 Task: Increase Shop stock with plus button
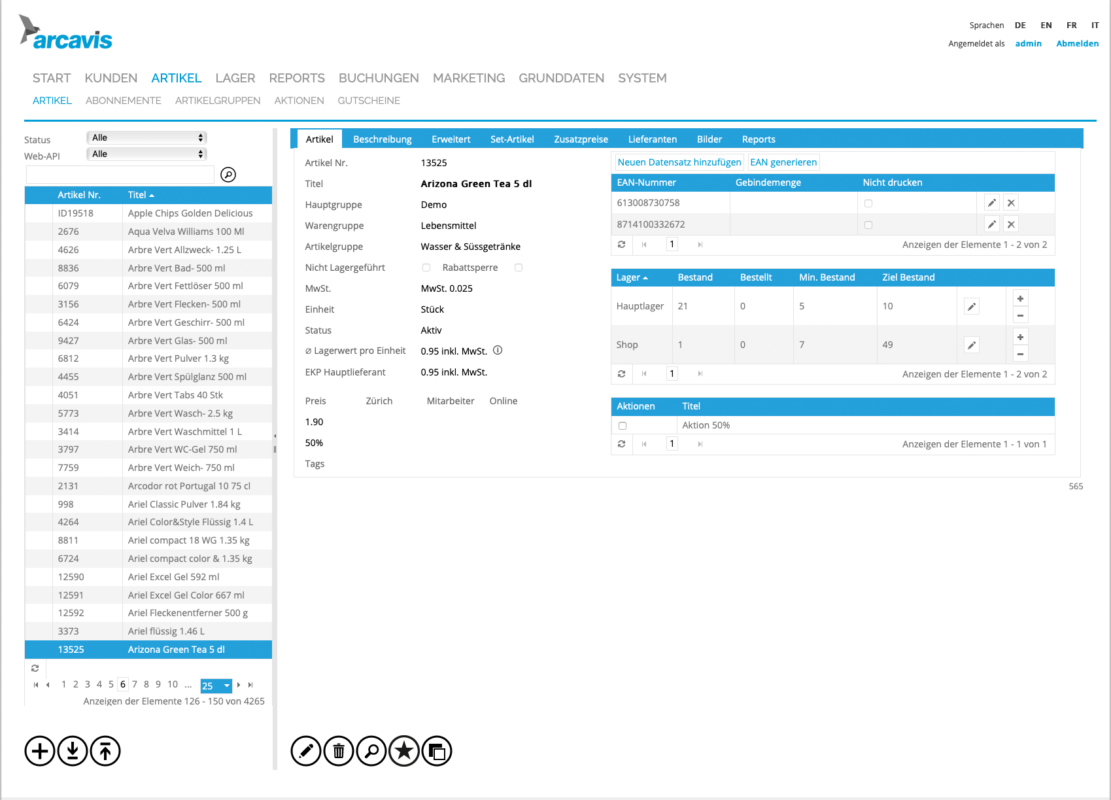[x=1020, y=337]
